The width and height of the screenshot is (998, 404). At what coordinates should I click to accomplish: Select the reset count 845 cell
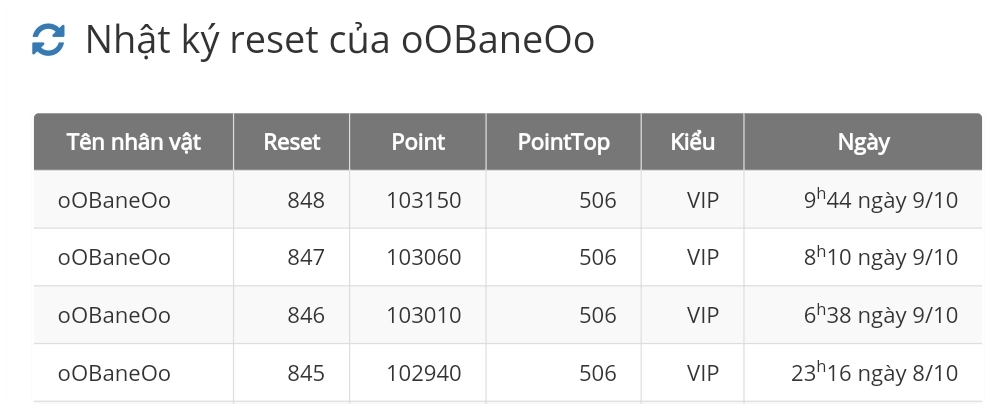[x=305, y=374]
